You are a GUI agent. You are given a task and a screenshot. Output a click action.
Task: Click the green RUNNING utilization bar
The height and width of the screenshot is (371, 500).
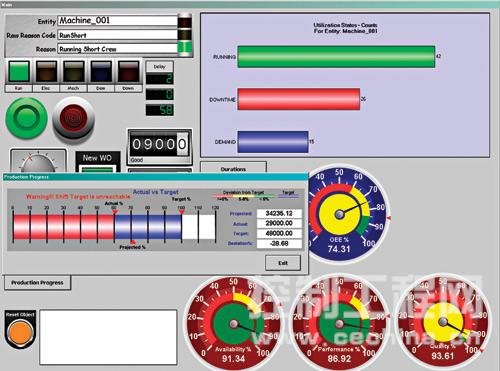click(x=336, y=57)
